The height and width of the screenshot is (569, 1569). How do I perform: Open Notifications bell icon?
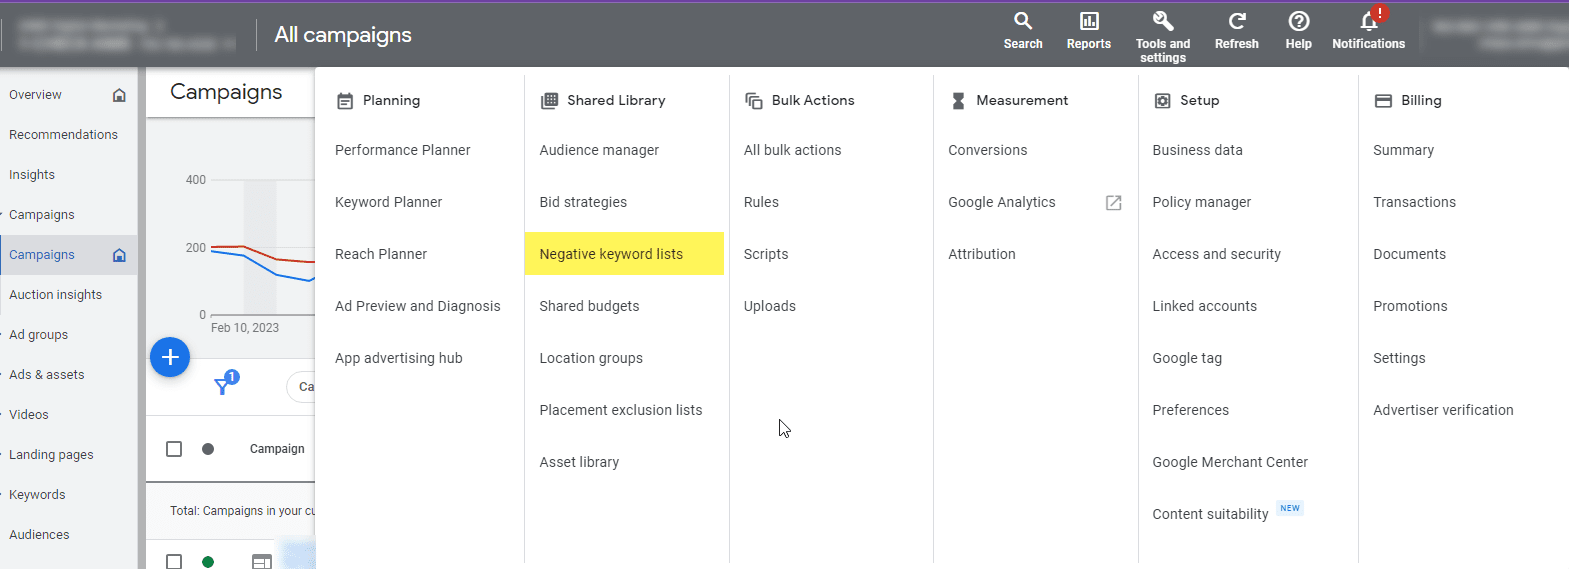click(1369, 21)
